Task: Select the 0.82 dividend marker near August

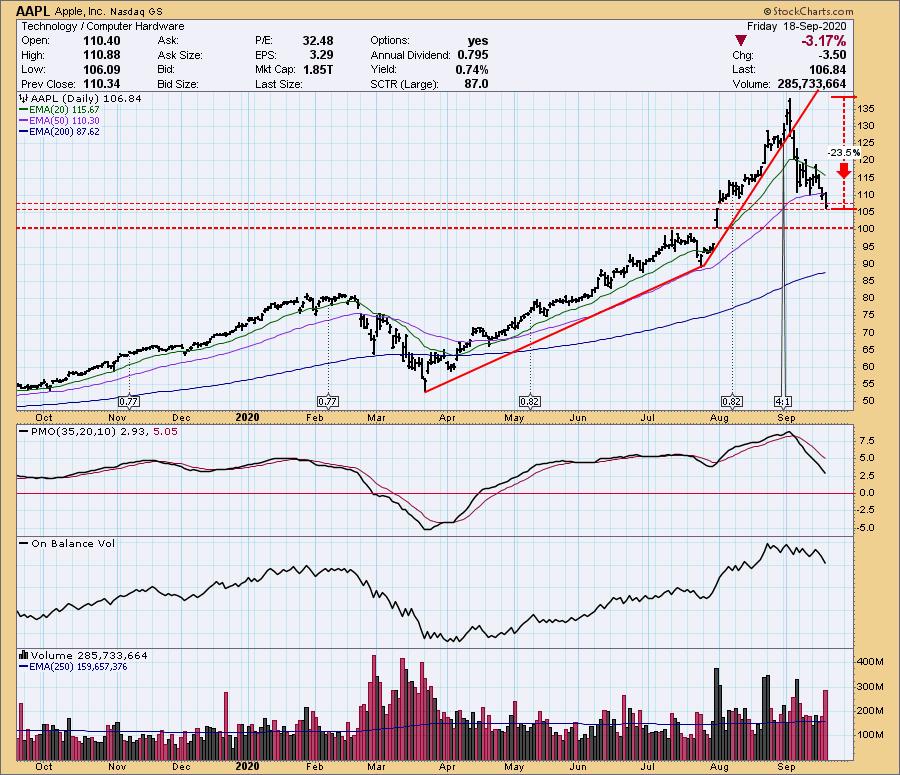Action: tap(732, 401)
